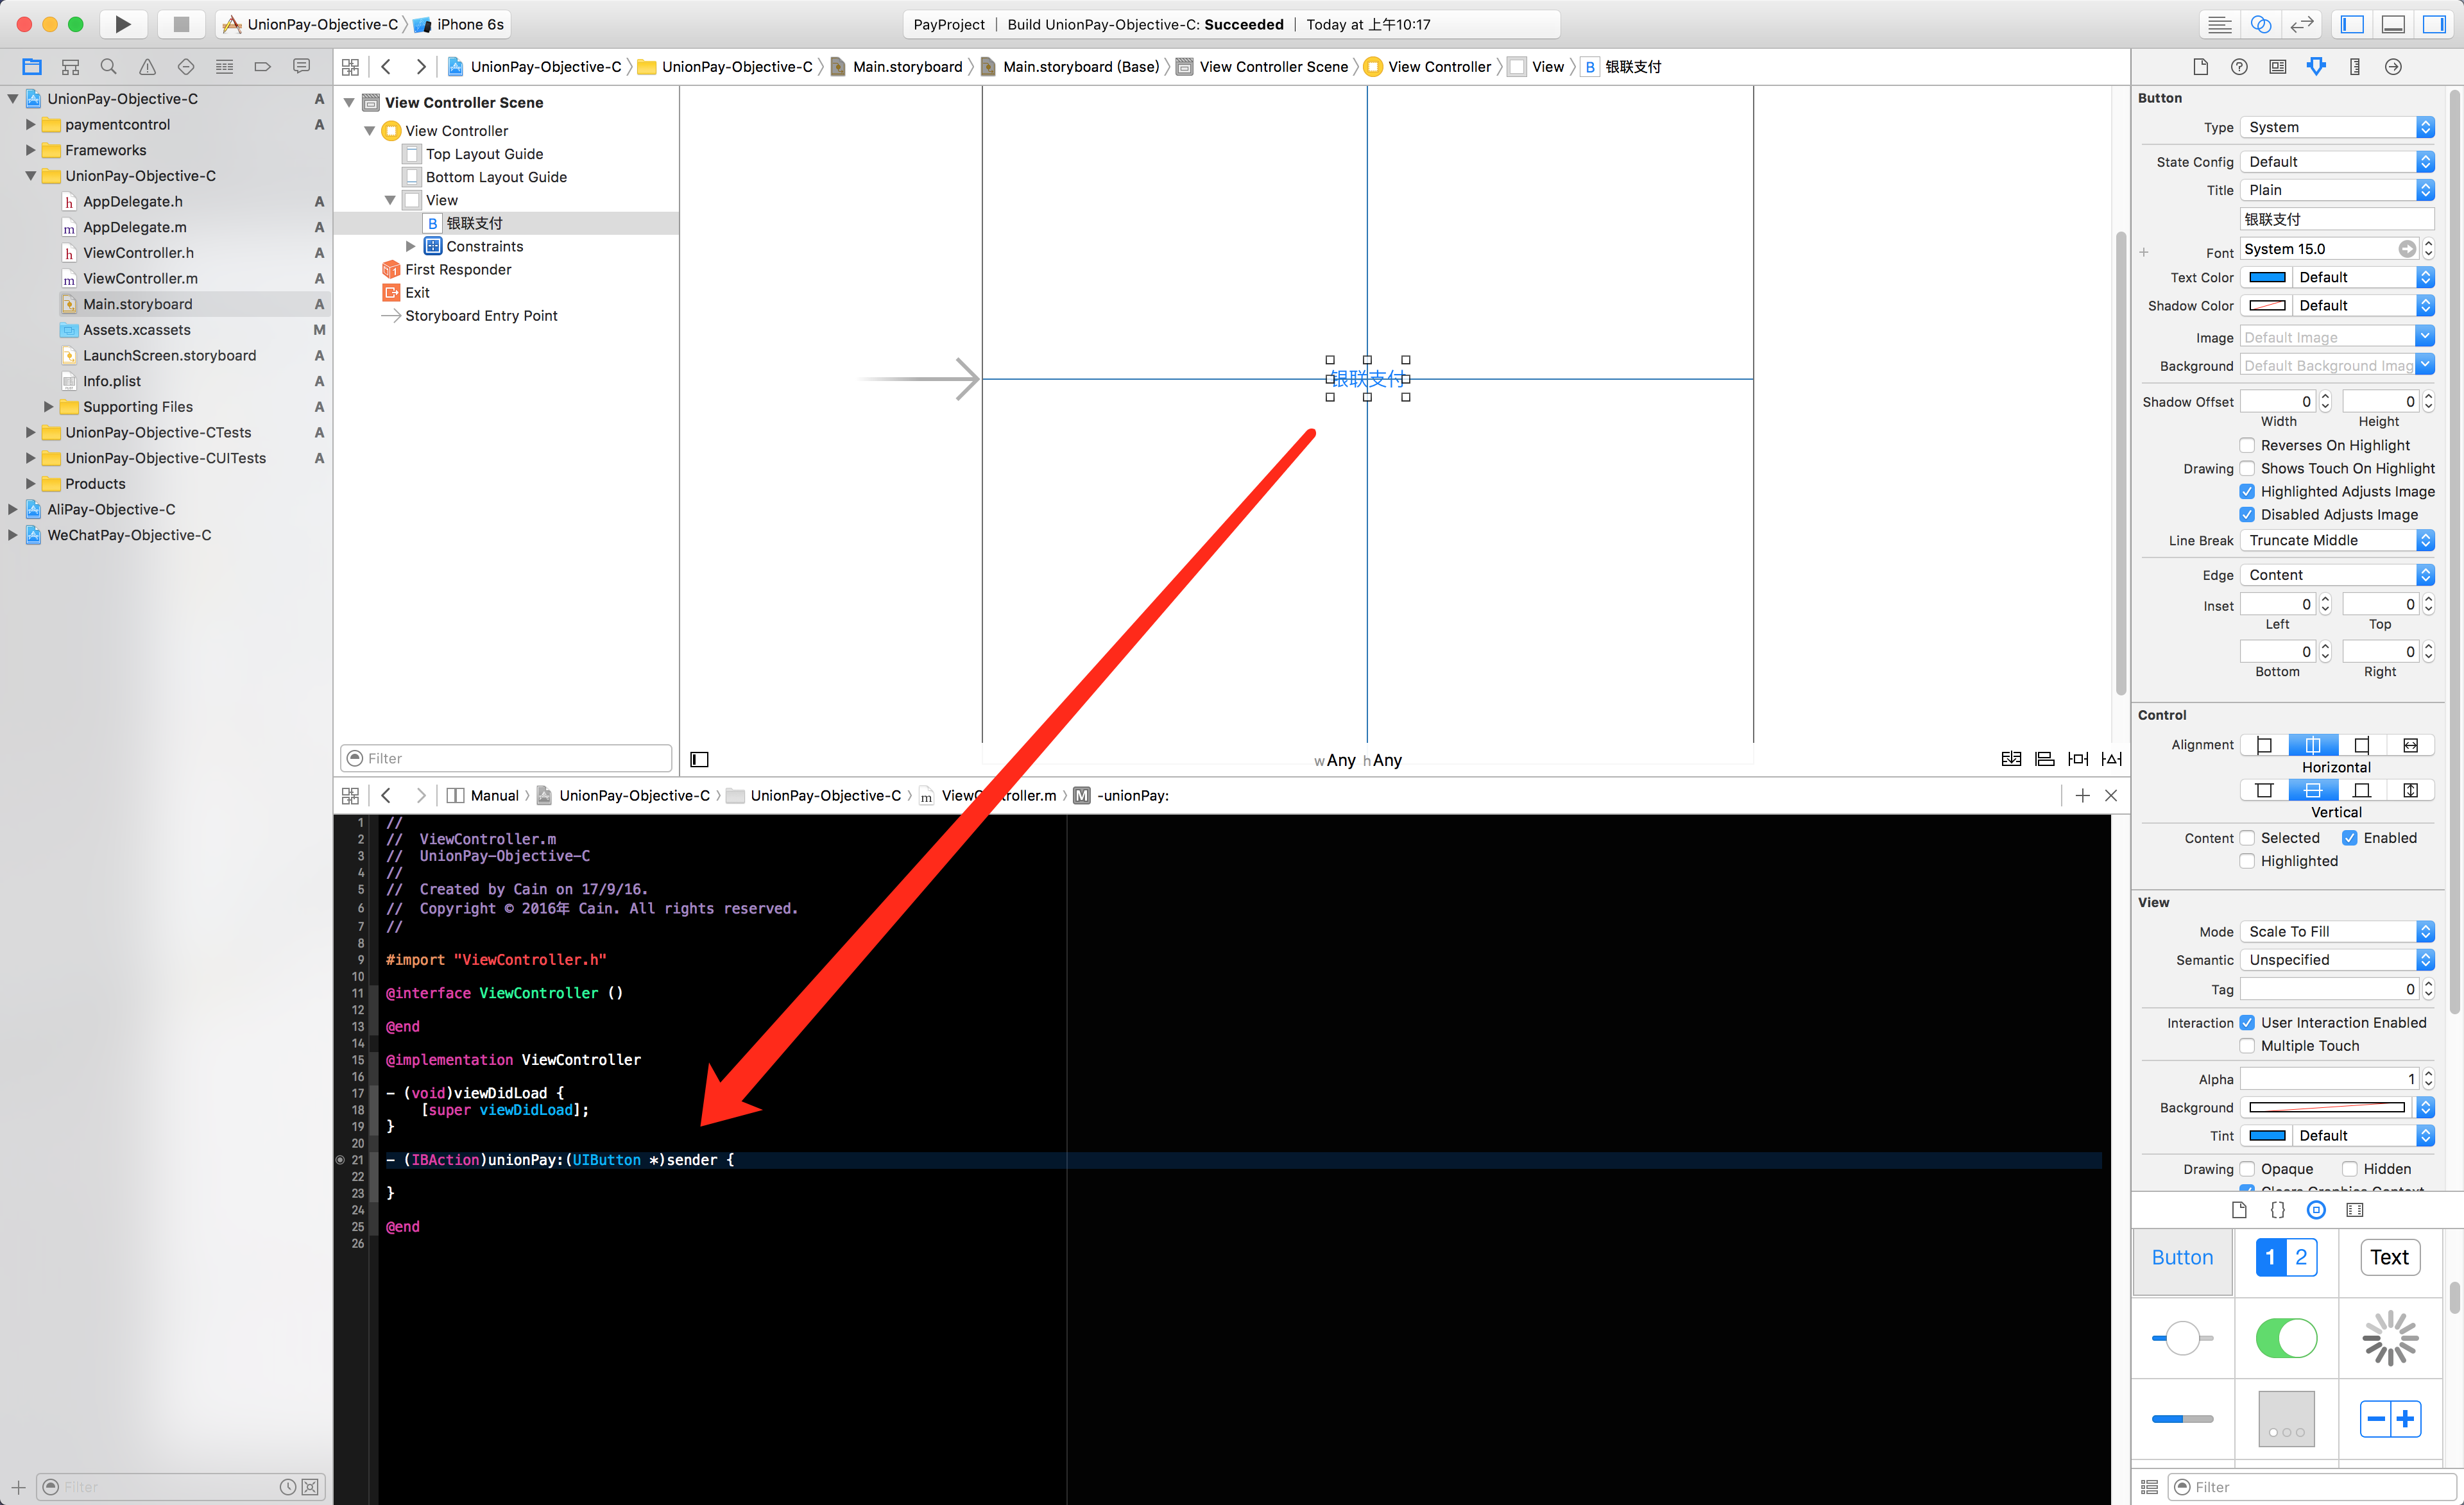Open Line Break dropdown (Truncate Middle)

pos(2336,540)
